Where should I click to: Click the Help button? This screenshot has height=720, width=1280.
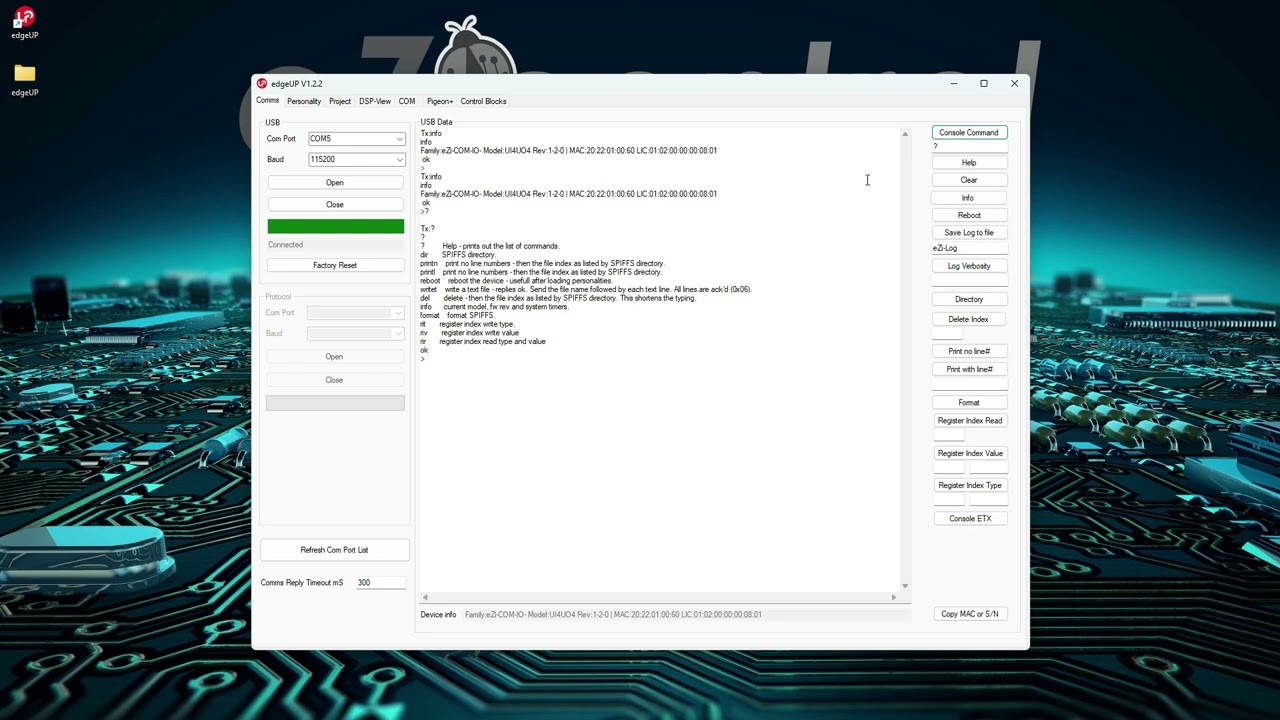969,162
